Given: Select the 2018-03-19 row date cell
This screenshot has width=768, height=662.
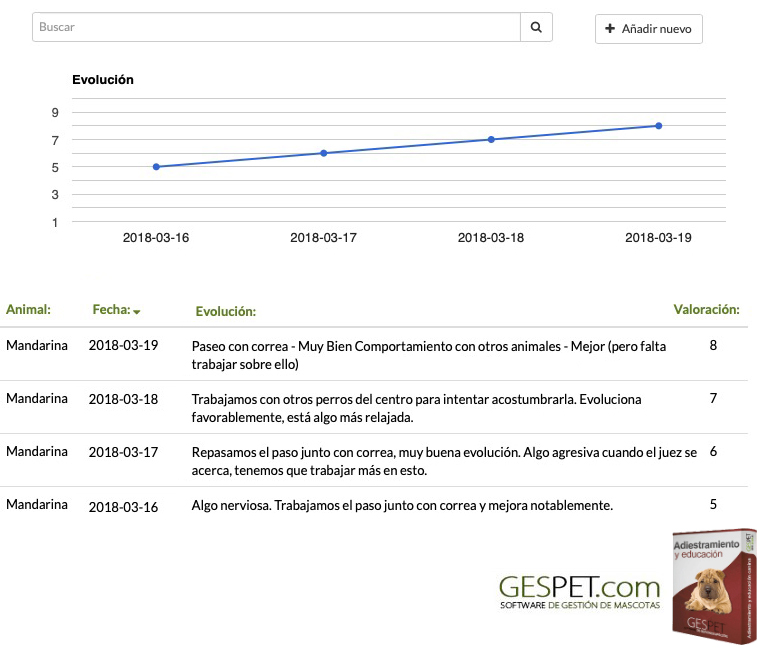Looking at the screenshot, I should tap(123, 346).
